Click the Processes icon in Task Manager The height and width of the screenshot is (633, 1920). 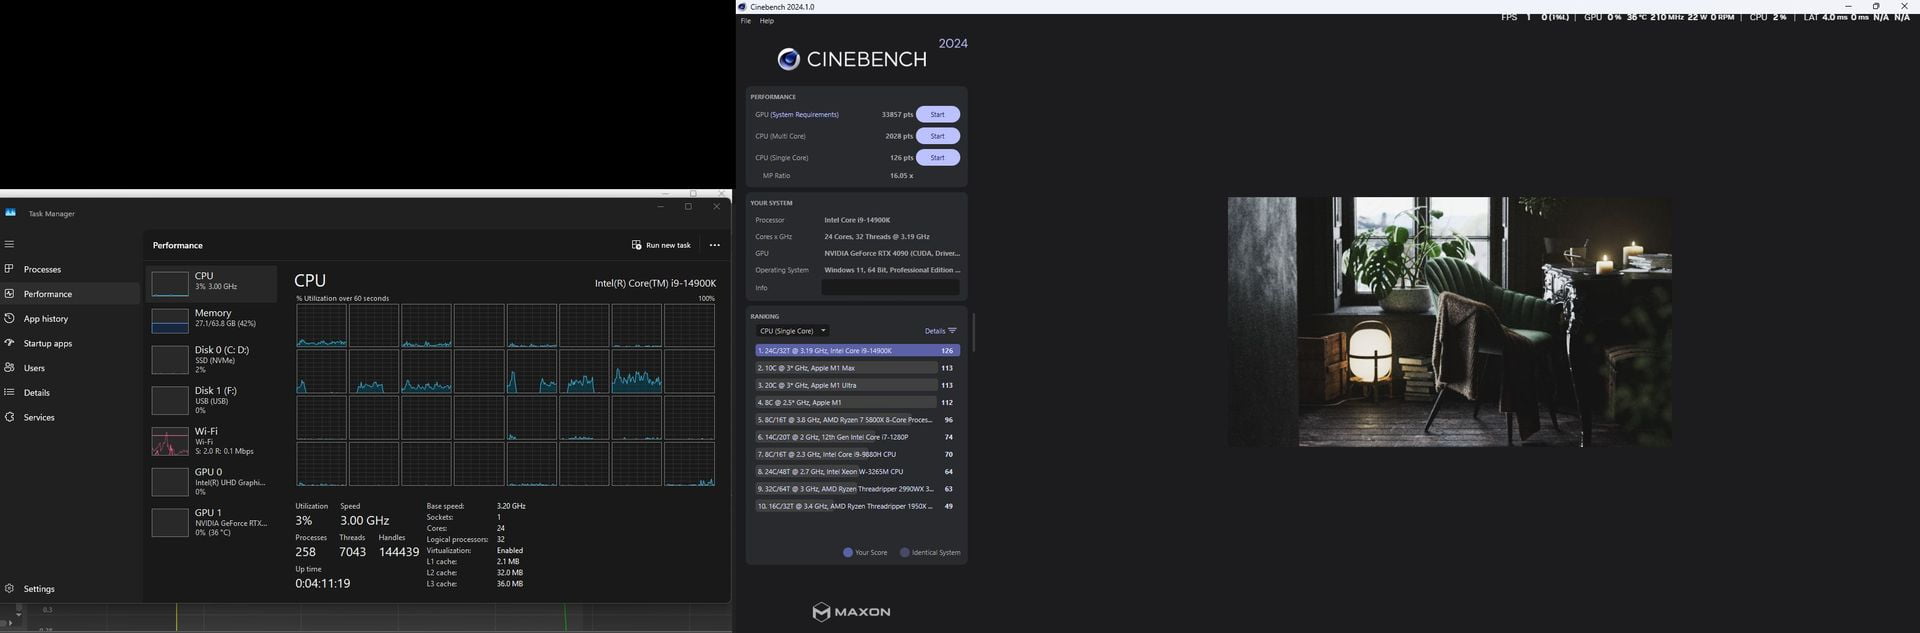9,269
